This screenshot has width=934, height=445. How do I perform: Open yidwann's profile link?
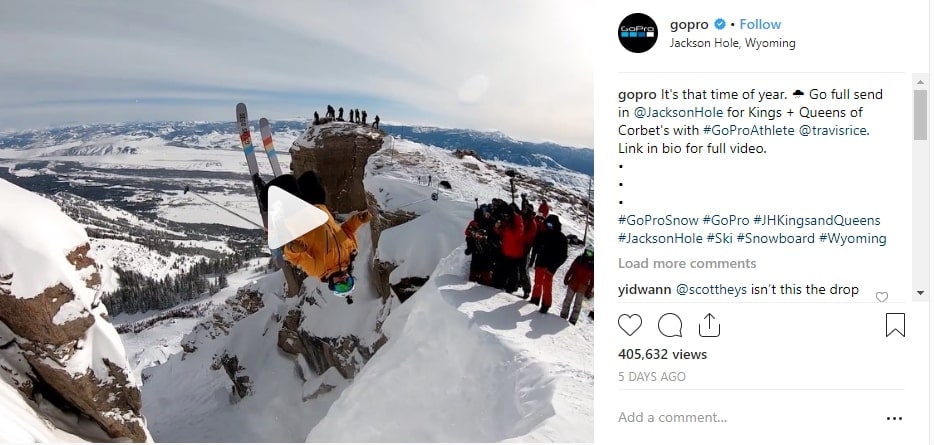point(645,290)
